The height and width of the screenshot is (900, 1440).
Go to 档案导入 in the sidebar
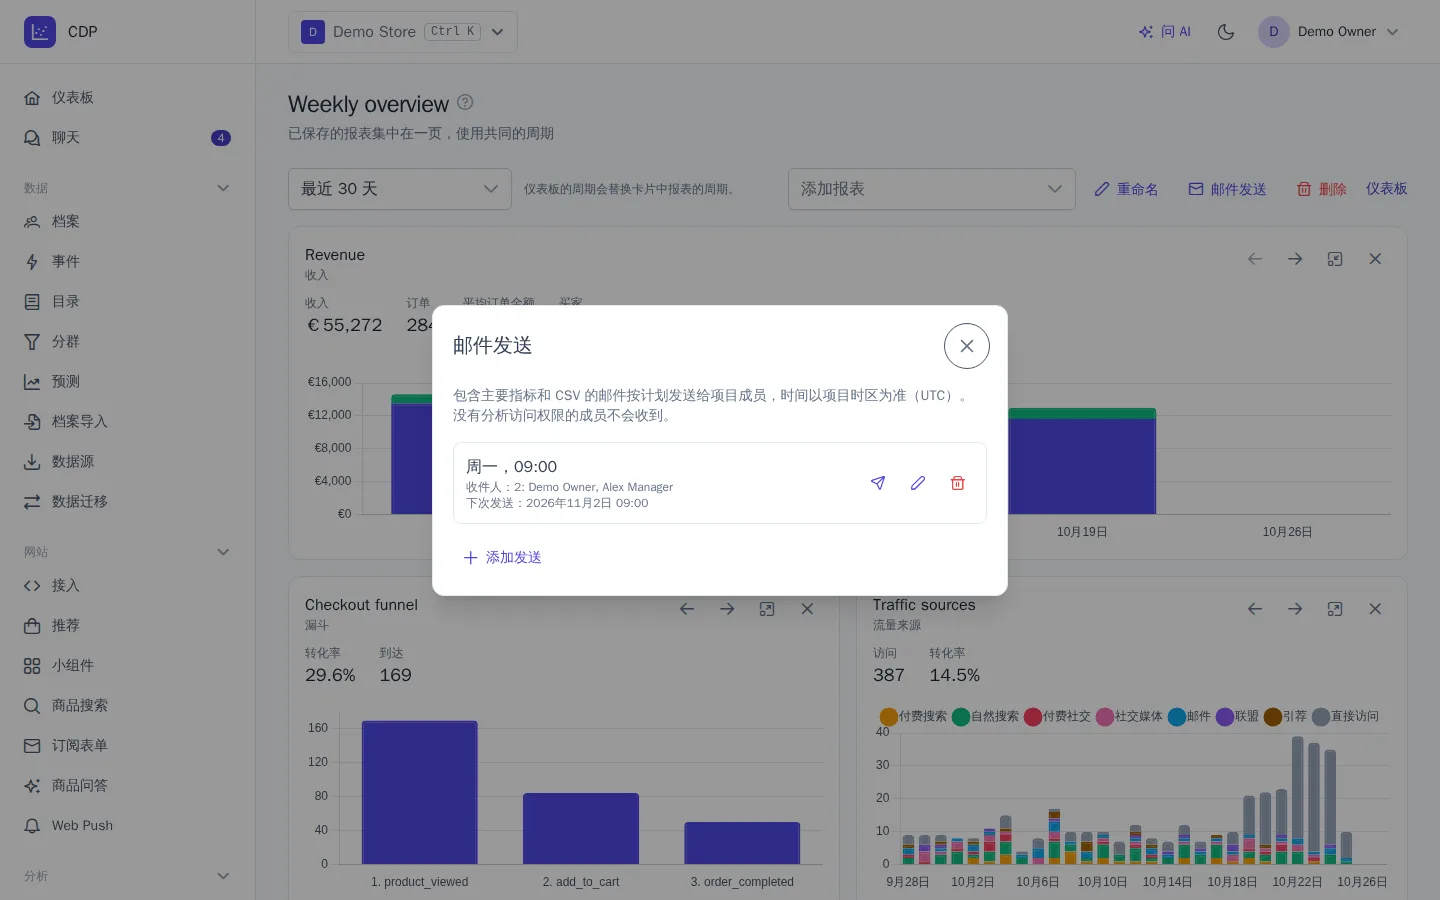pos(128,422)
